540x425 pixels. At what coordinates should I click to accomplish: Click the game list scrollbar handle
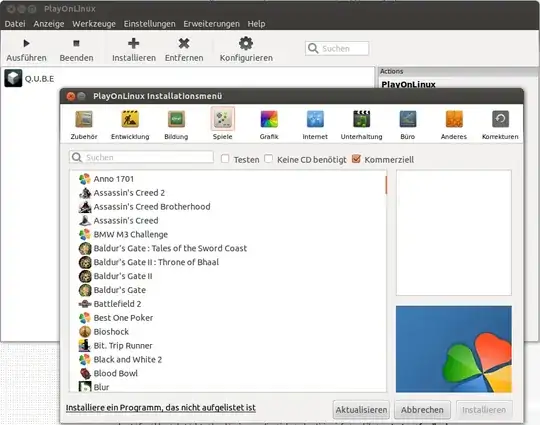click(386, 185)
